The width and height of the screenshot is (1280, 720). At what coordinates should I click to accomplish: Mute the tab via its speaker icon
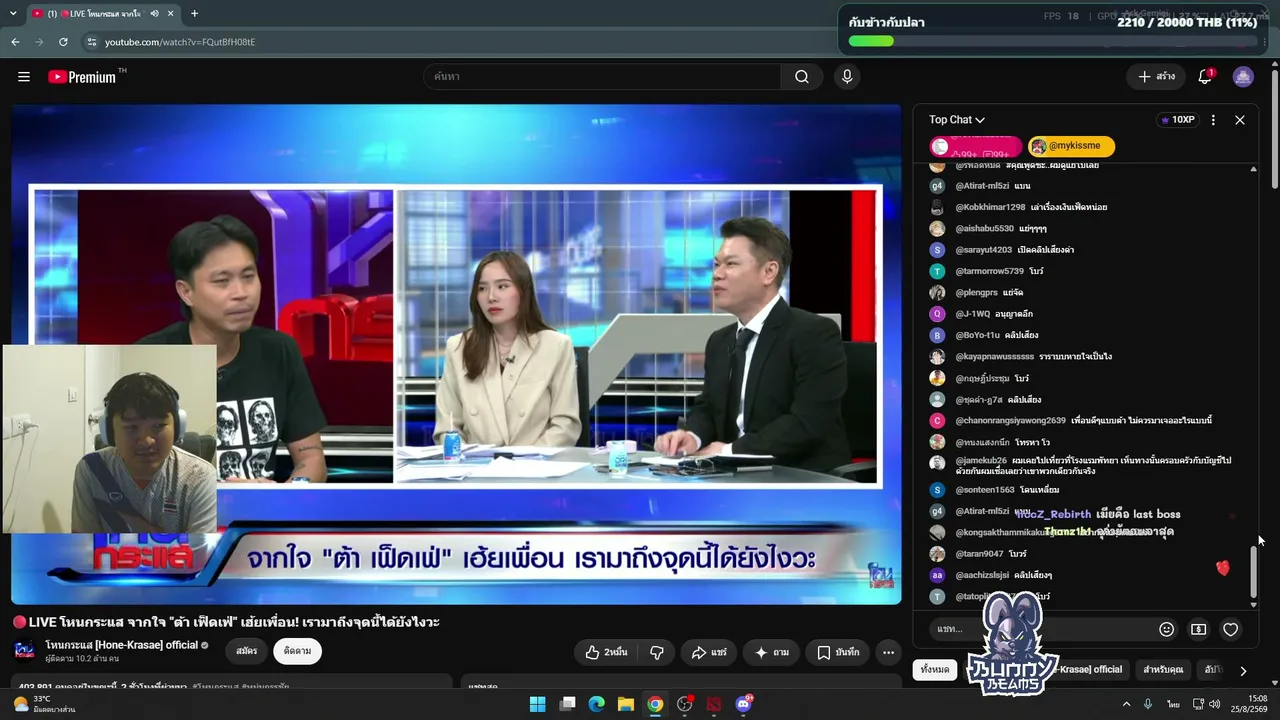coord(155,13)
